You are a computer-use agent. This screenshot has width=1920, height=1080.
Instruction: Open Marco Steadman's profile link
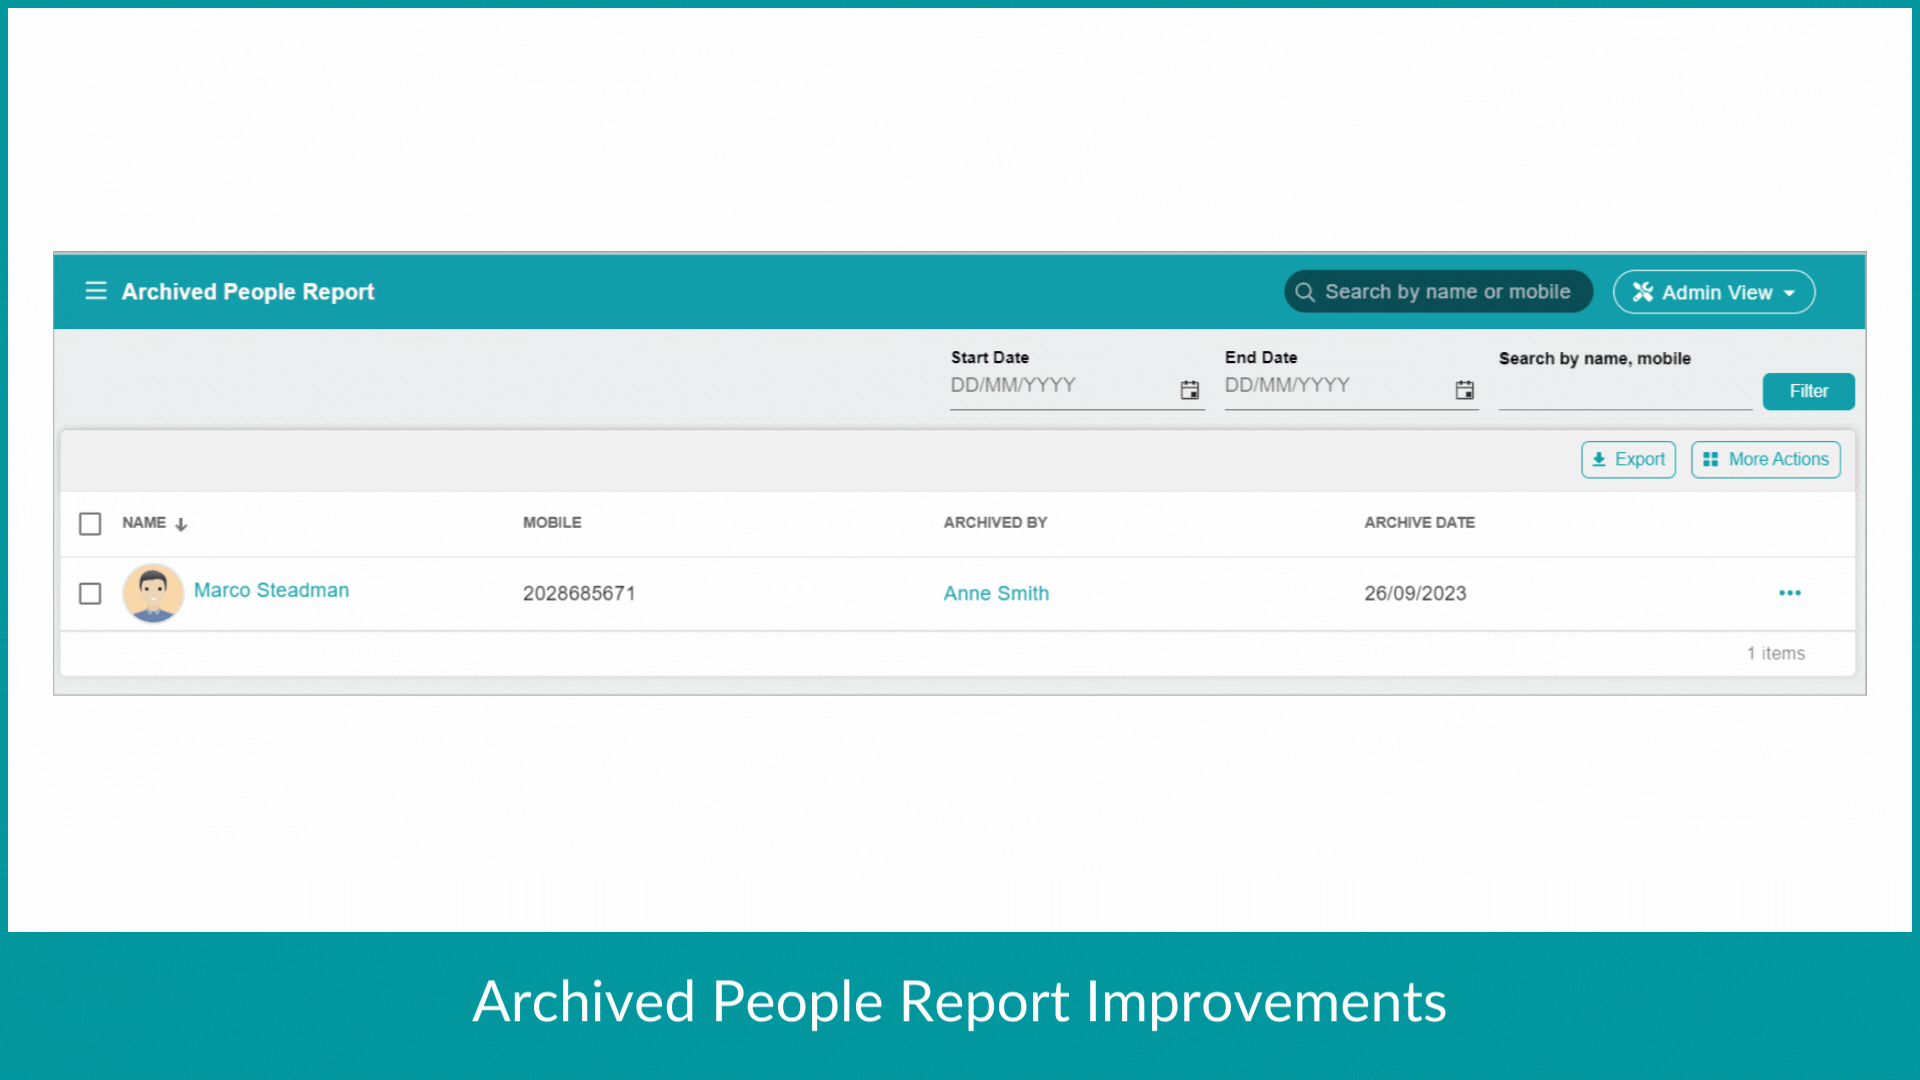point(271,590)
